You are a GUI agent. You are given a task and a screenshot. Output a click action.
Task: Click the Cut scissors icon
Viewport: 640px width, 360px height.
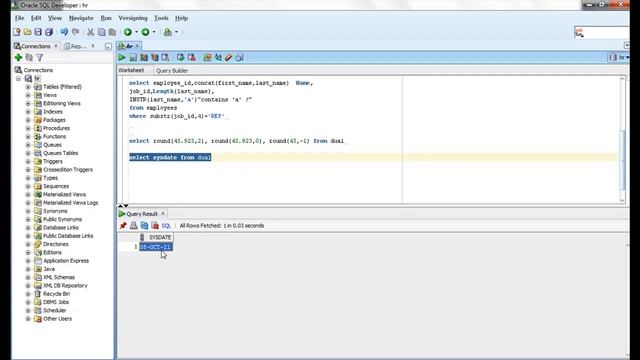point(90,32)
